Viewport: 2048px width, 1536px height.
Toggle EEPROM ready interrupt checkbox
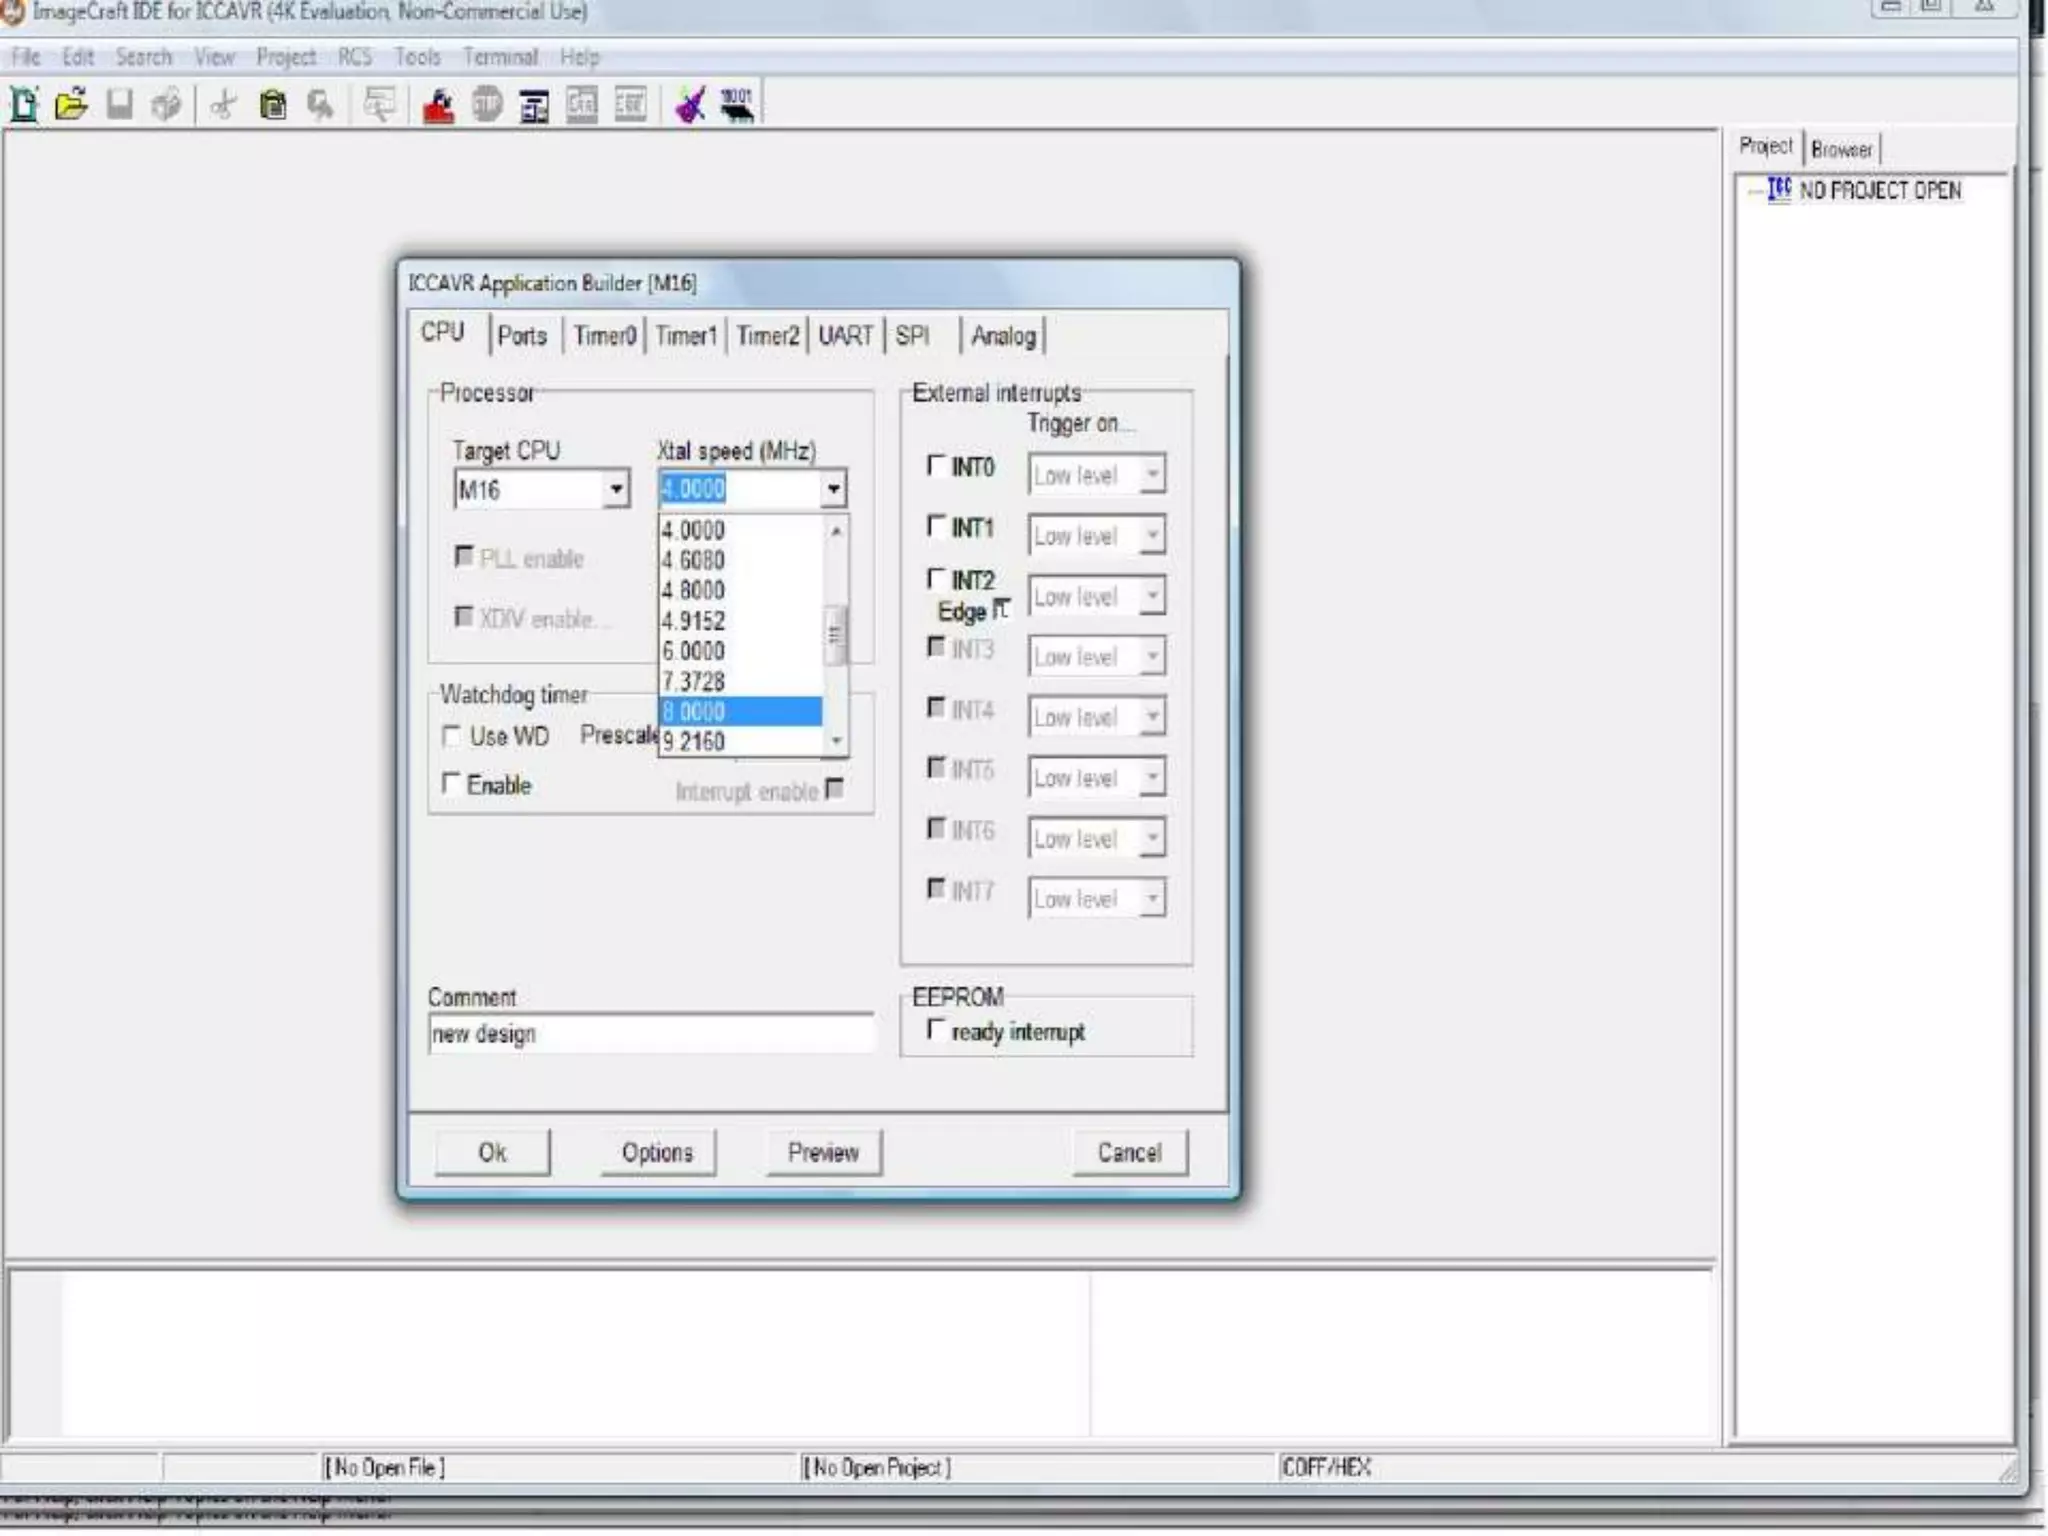pos(936,1030)
